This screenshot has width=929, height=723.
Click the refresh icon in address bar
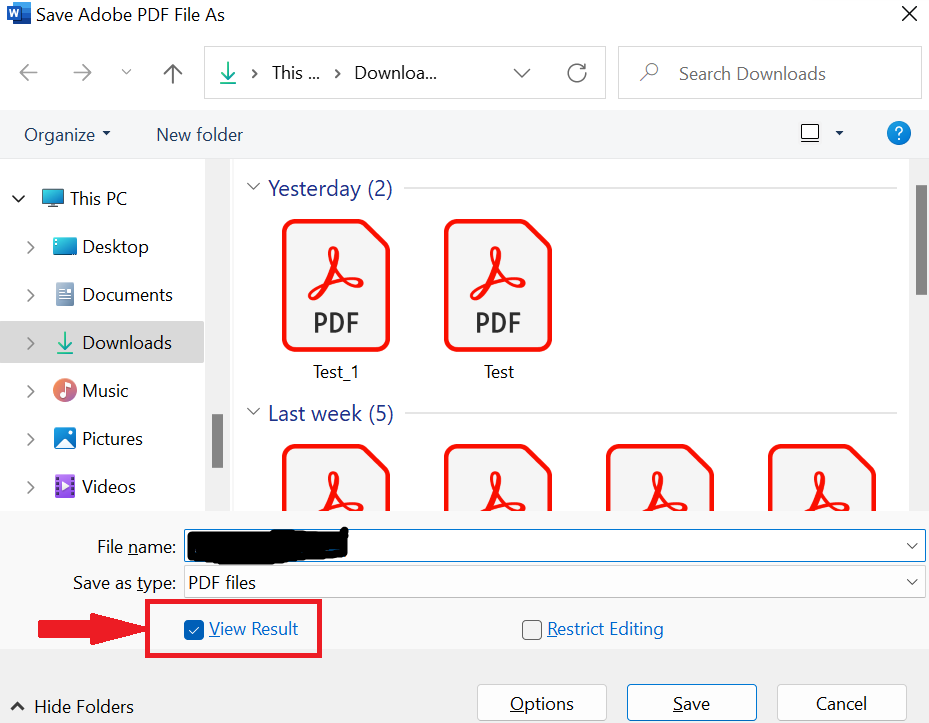pos(578,72)
